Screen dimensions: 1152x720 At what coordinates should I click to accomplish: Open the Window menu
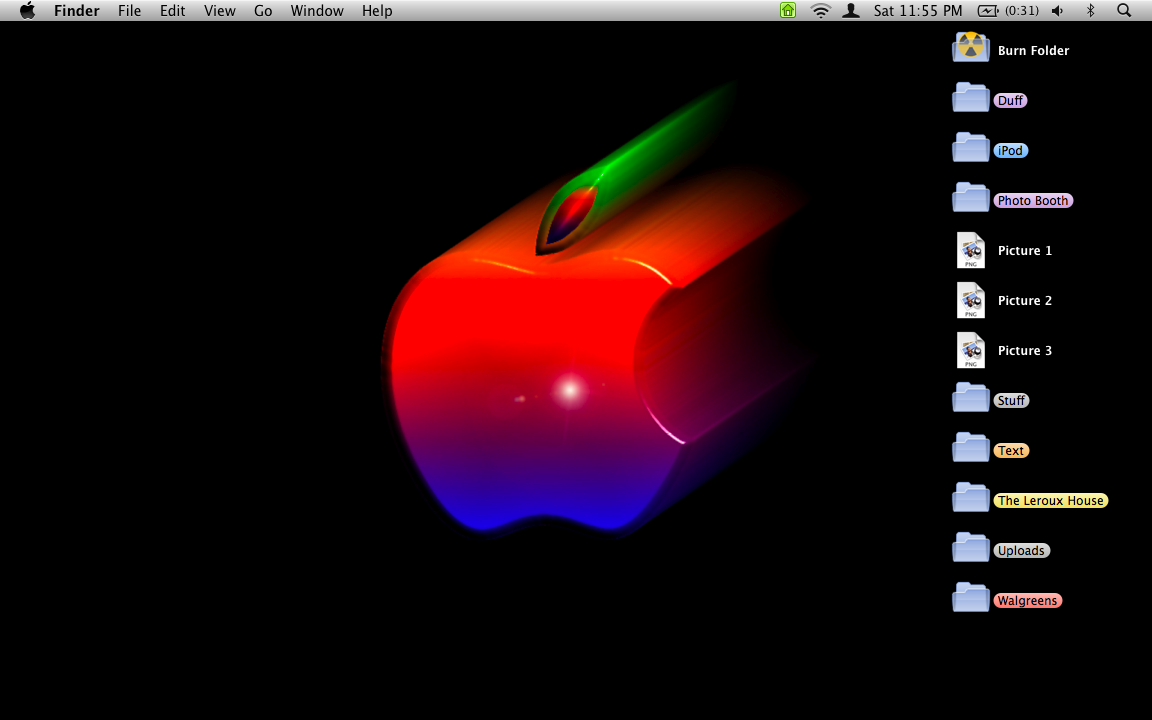click(x=317, y=10)
